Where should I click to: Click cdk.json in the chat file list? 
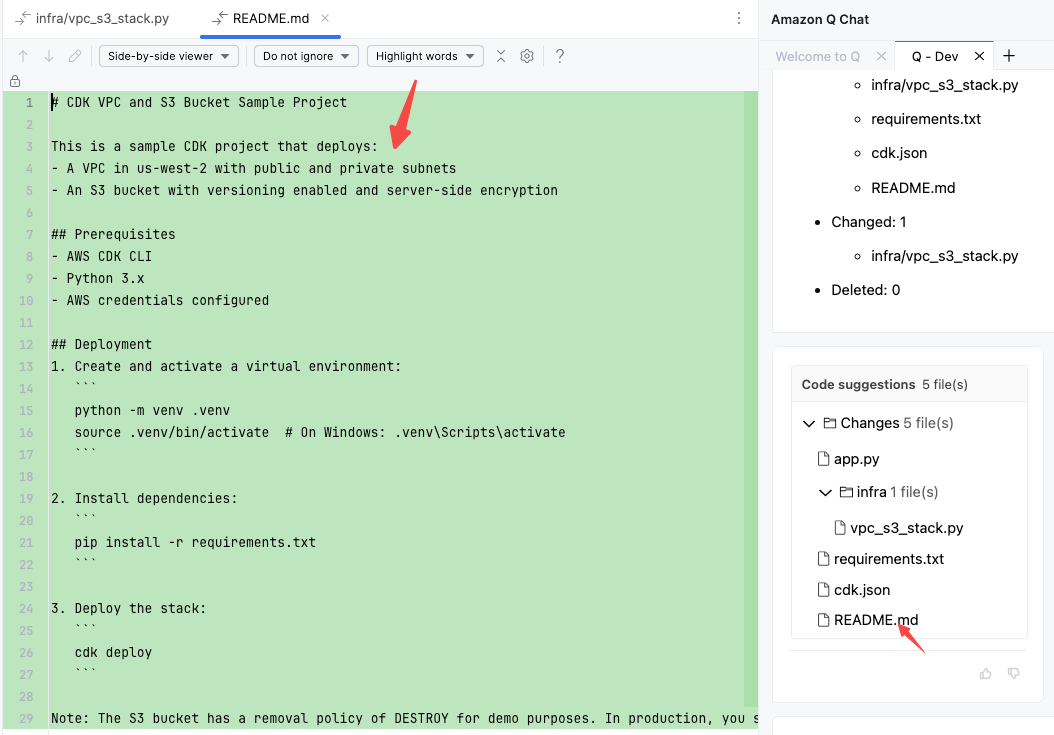pyautogui.click(x=899, y=153)
